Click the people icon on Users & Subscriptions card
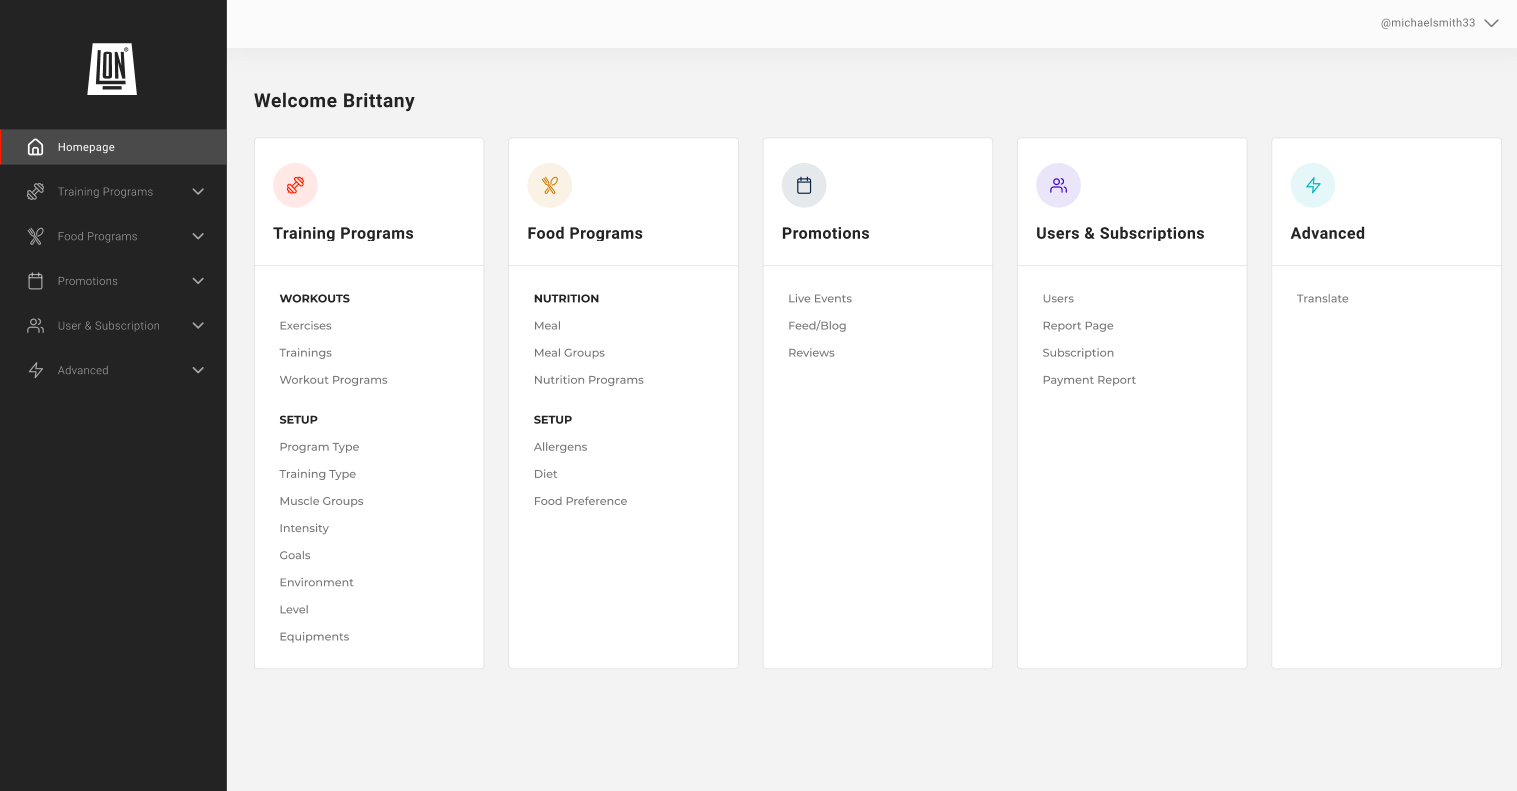This screenshot has height=791, width=1517. click(1058, 185)
